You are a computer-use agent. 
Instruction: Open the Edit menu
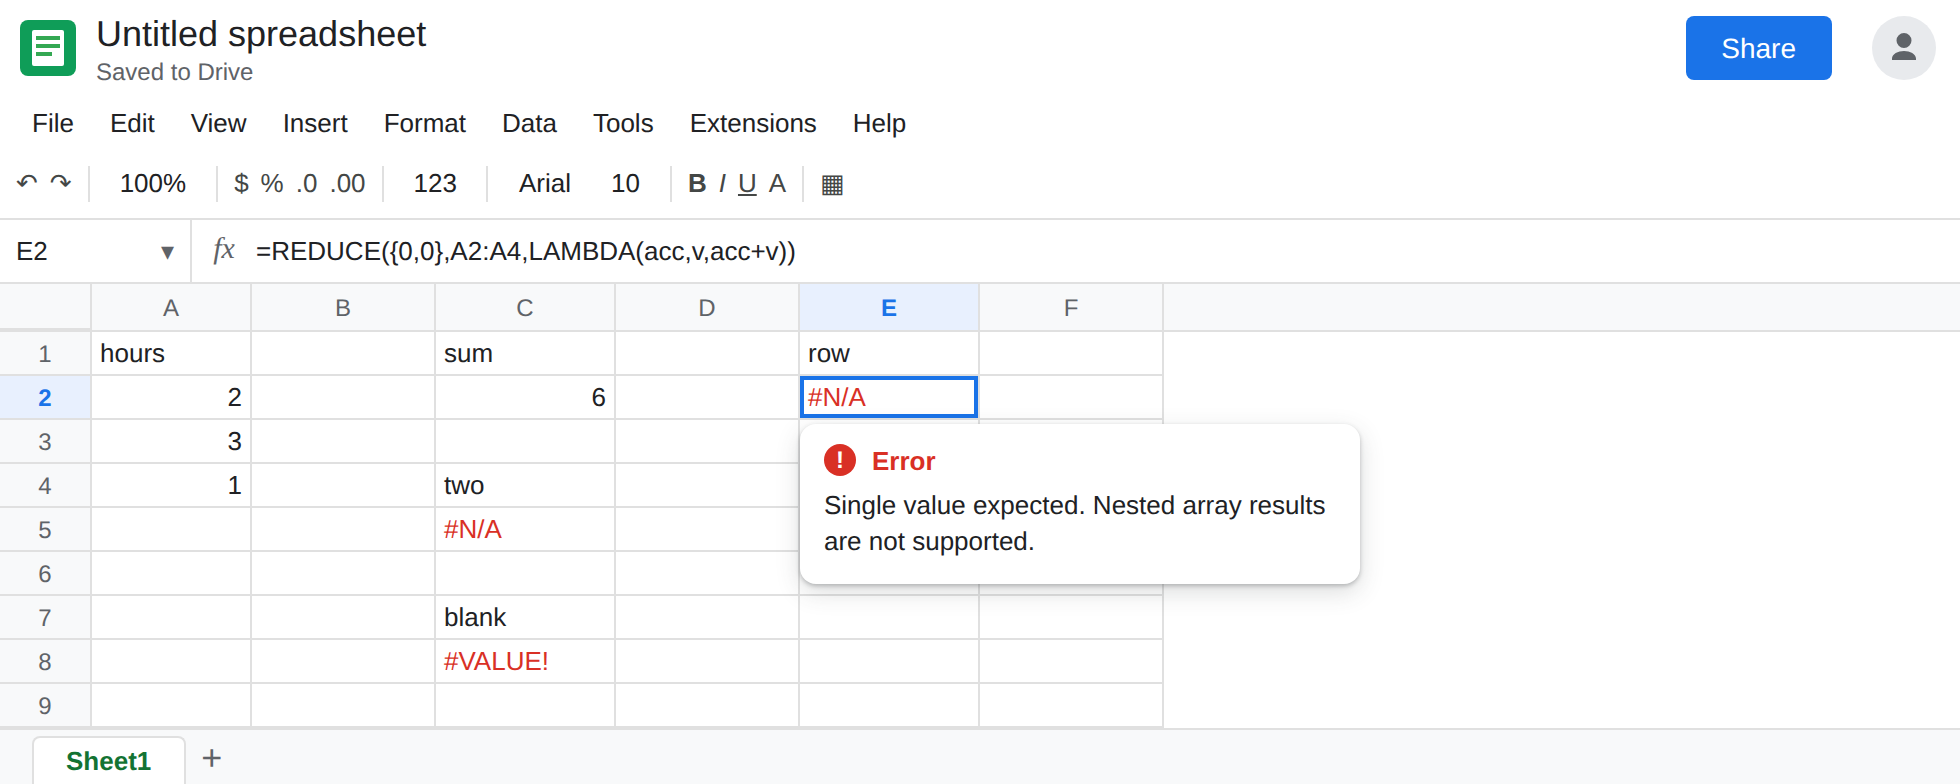(x=132, y=123)
